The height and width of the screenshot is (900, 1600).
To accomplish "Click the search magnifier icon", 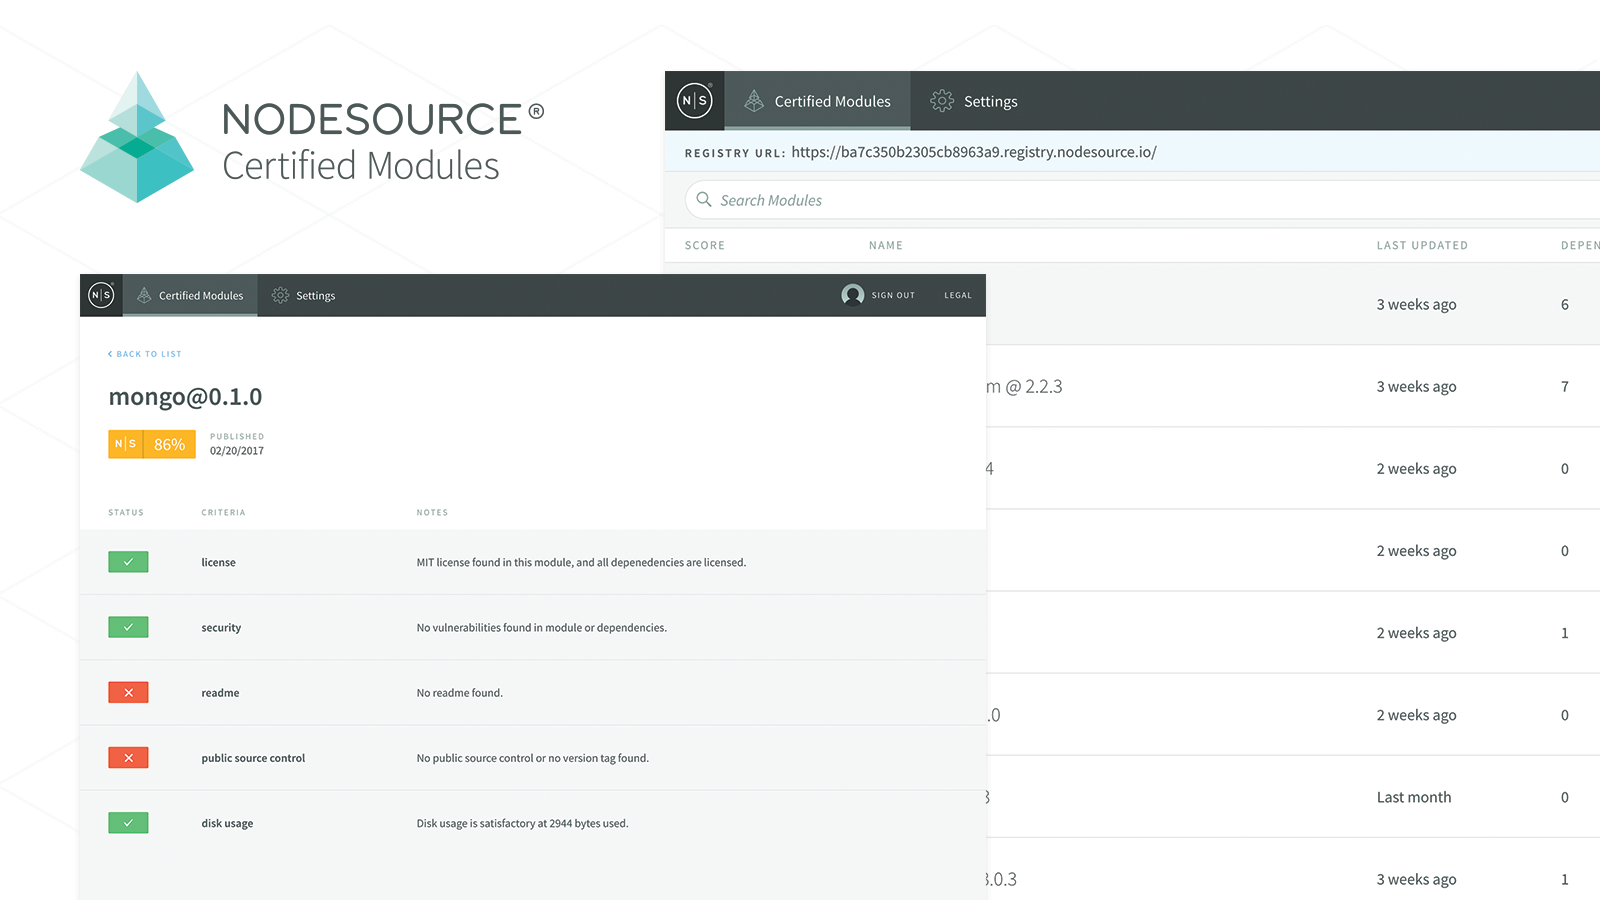I will [x=704, y=199].
